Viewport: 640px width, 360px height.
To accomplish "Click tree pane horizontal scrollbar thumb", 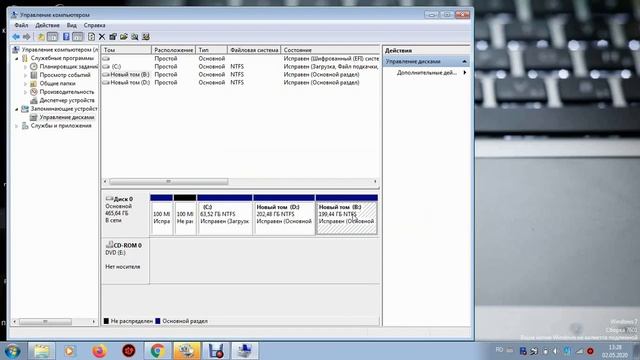I will (45, 322).
